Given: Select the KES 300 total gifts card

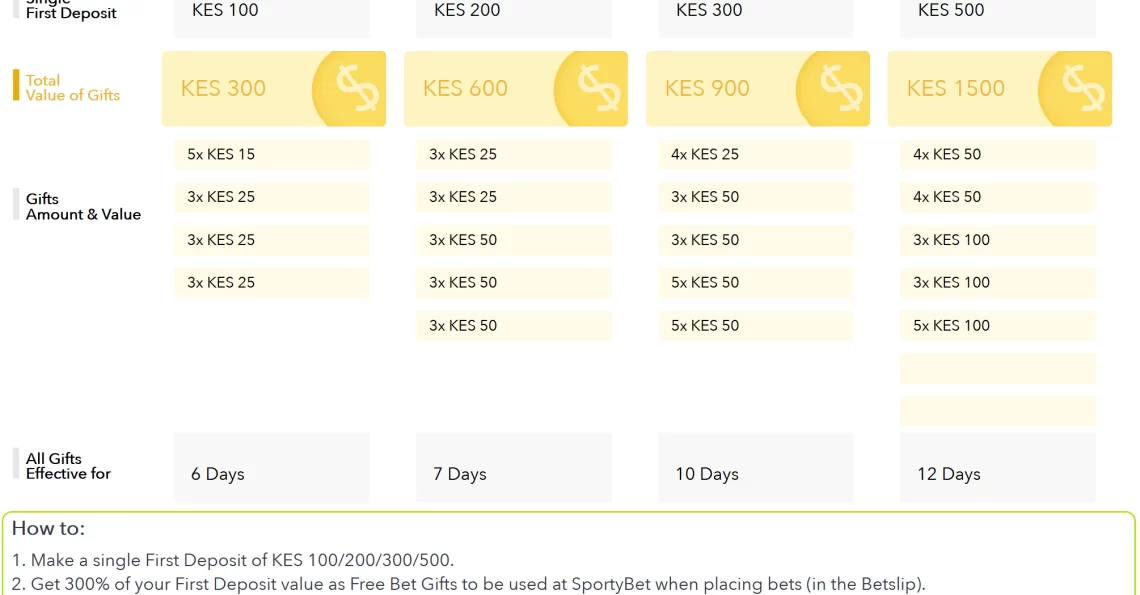Looking at the screenshot, I should (274, 89).
